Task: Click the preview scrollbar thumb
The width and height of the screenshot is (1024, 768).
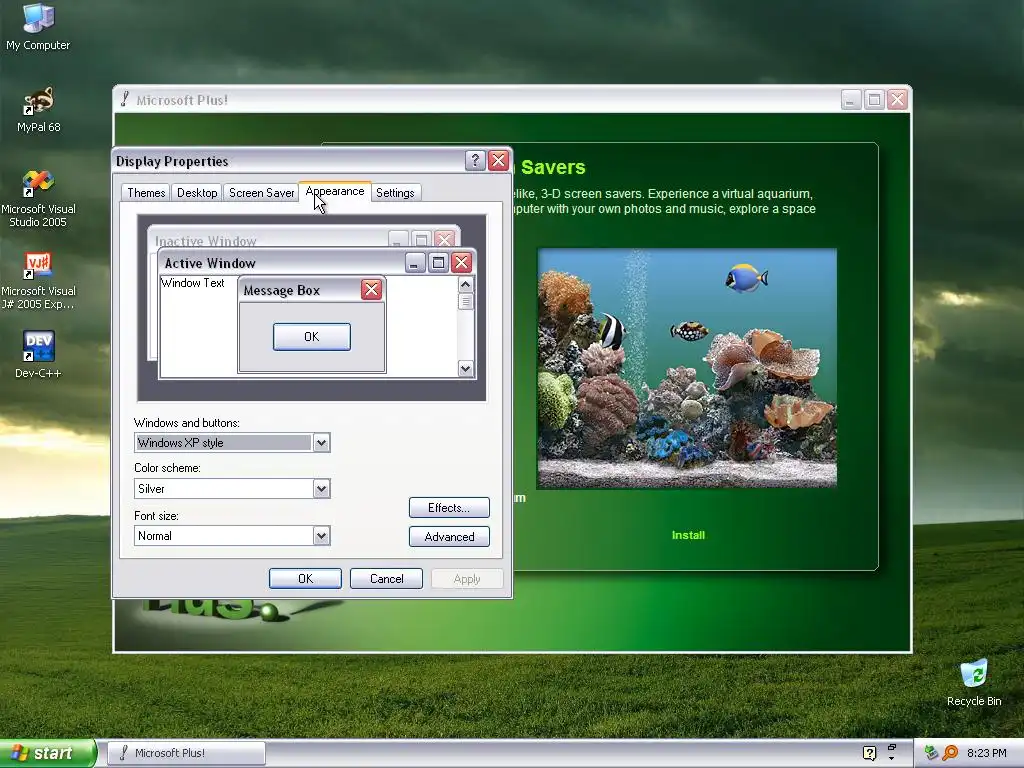Action: [465, 302]
